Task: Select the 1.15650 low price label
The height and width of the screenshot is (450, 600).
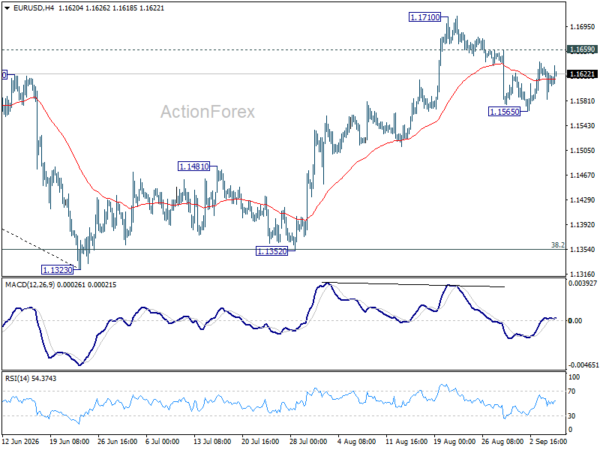Action: pyautogui.click(x=504, y=112)
